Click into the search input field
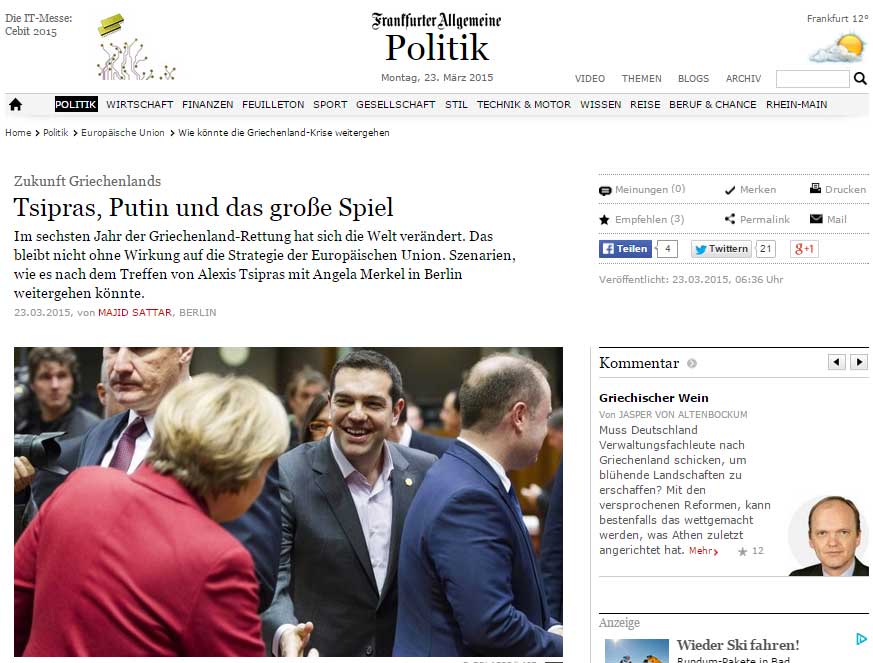873x663 pixels. [x=812, y=78]
